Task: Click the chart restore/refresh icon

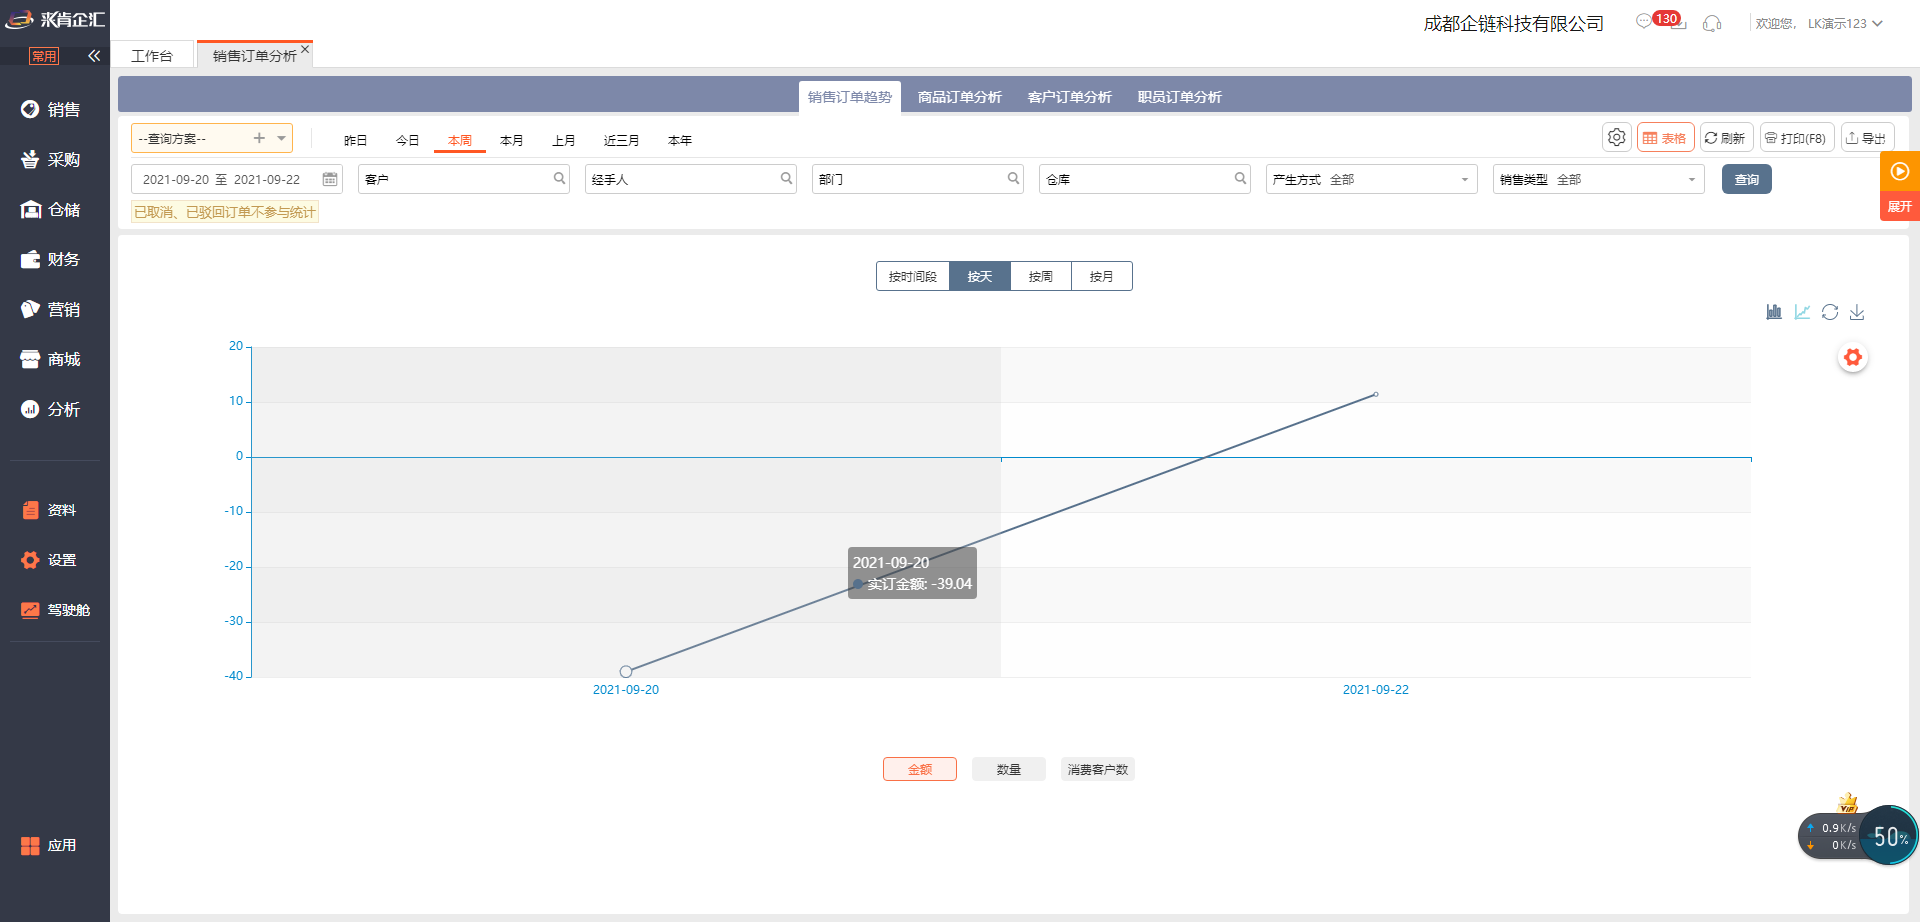Action: click(1830, 312)
